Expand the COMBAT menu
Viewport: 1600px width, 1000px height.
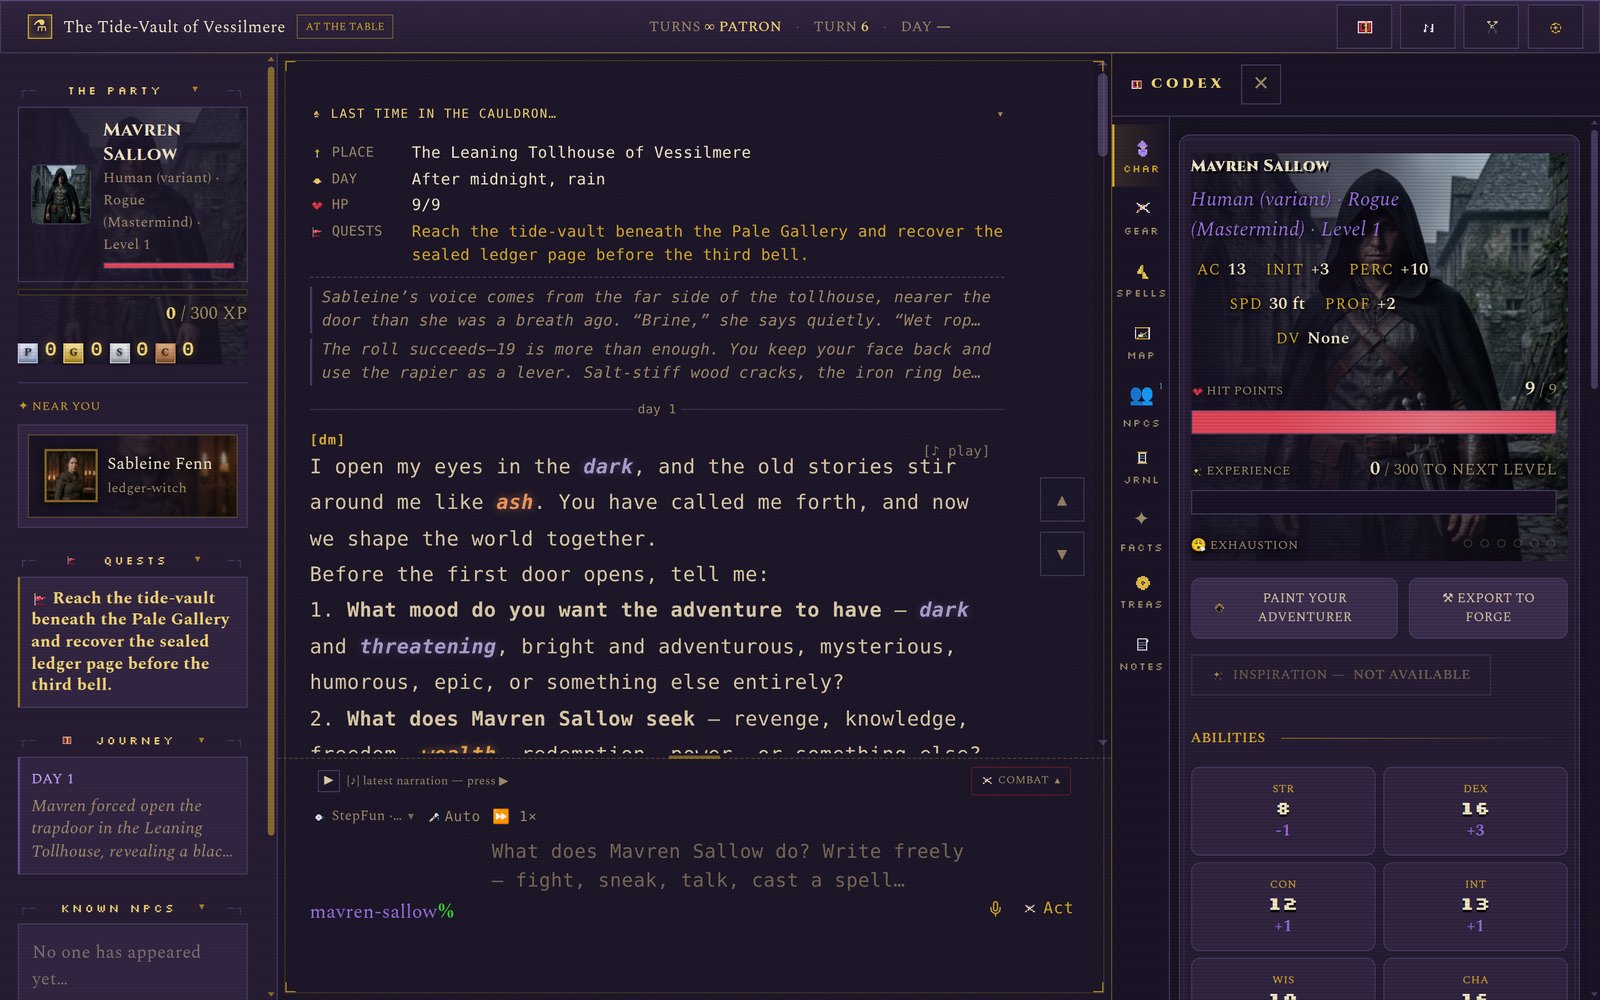(1021, 780)
